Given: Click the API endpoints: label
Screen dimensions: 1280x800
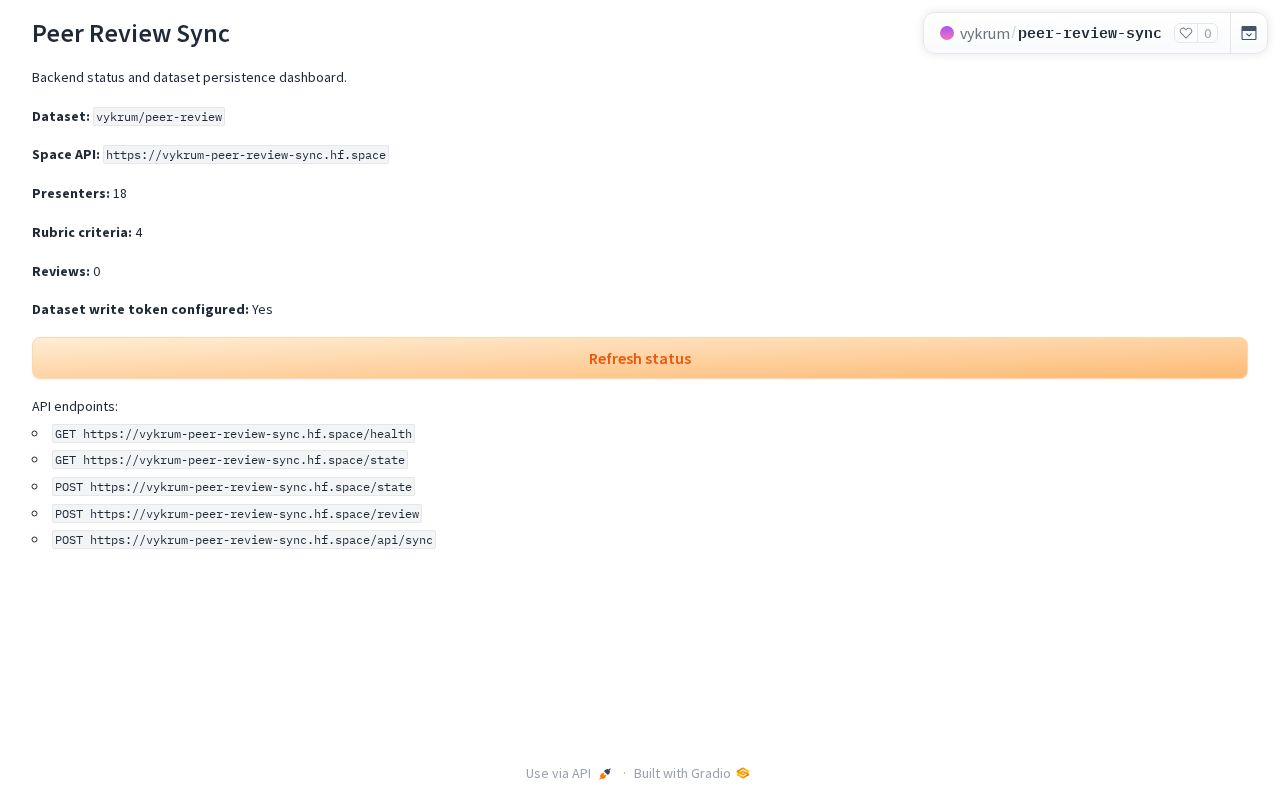Looking at the screenshot, I should click(x=75, y=406).
